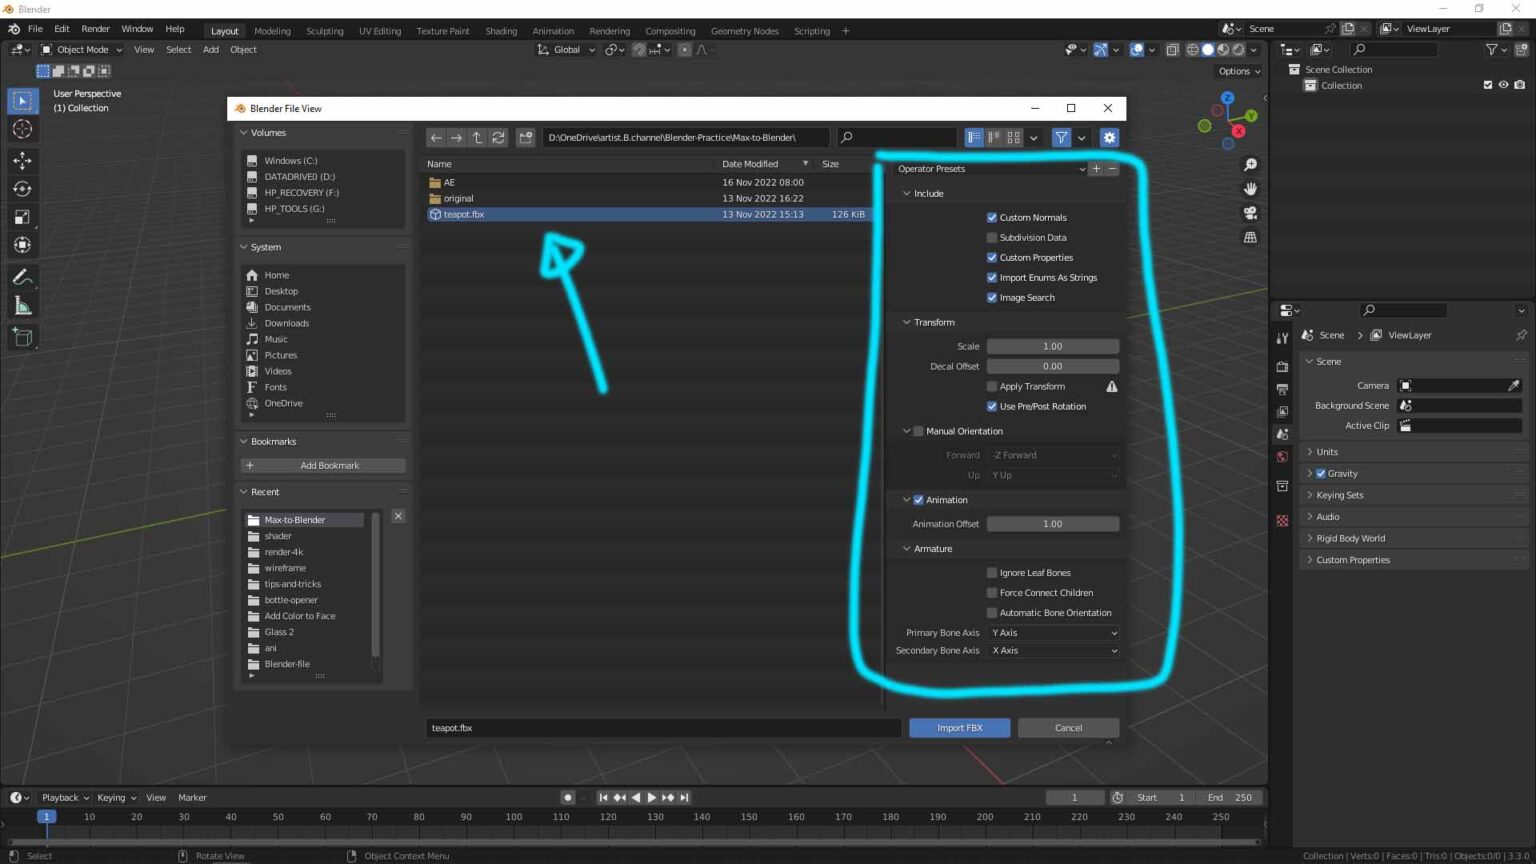The width and height of the screenshot is (1536, 864).
Task: Enable Manual Orientation checkbox
Action: click(918, 431)
